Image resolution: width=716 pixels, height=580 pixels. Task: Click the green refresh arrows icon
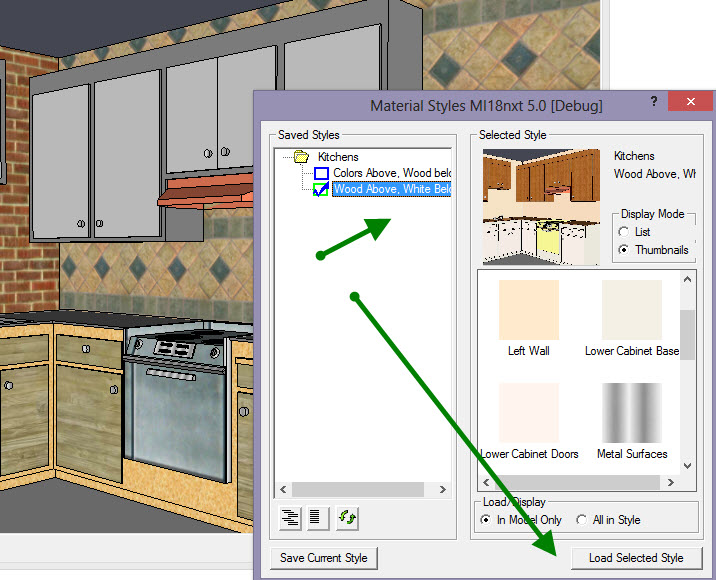coord(346,517)
